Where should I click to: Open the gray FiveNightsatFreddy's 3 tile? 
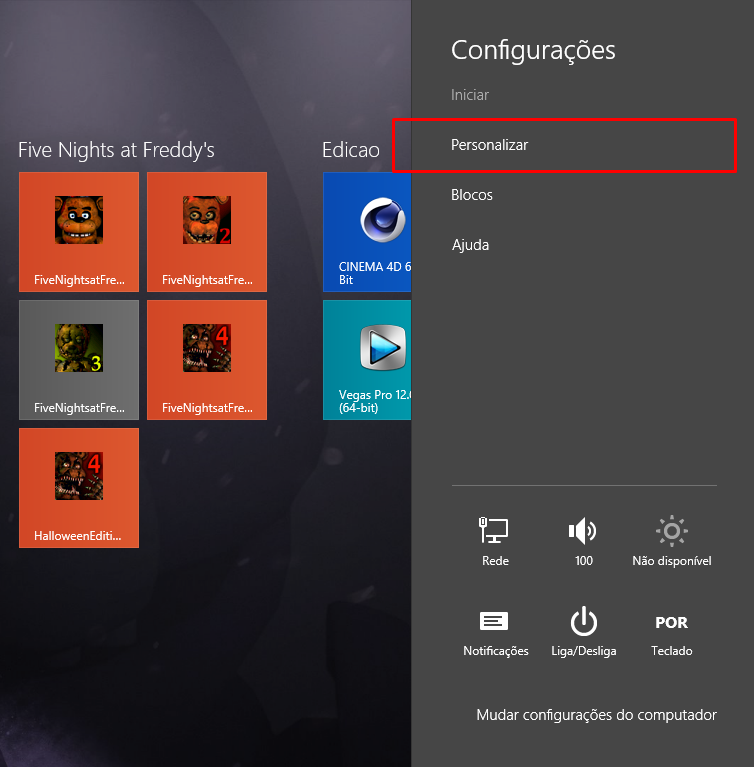click(79, 360)
